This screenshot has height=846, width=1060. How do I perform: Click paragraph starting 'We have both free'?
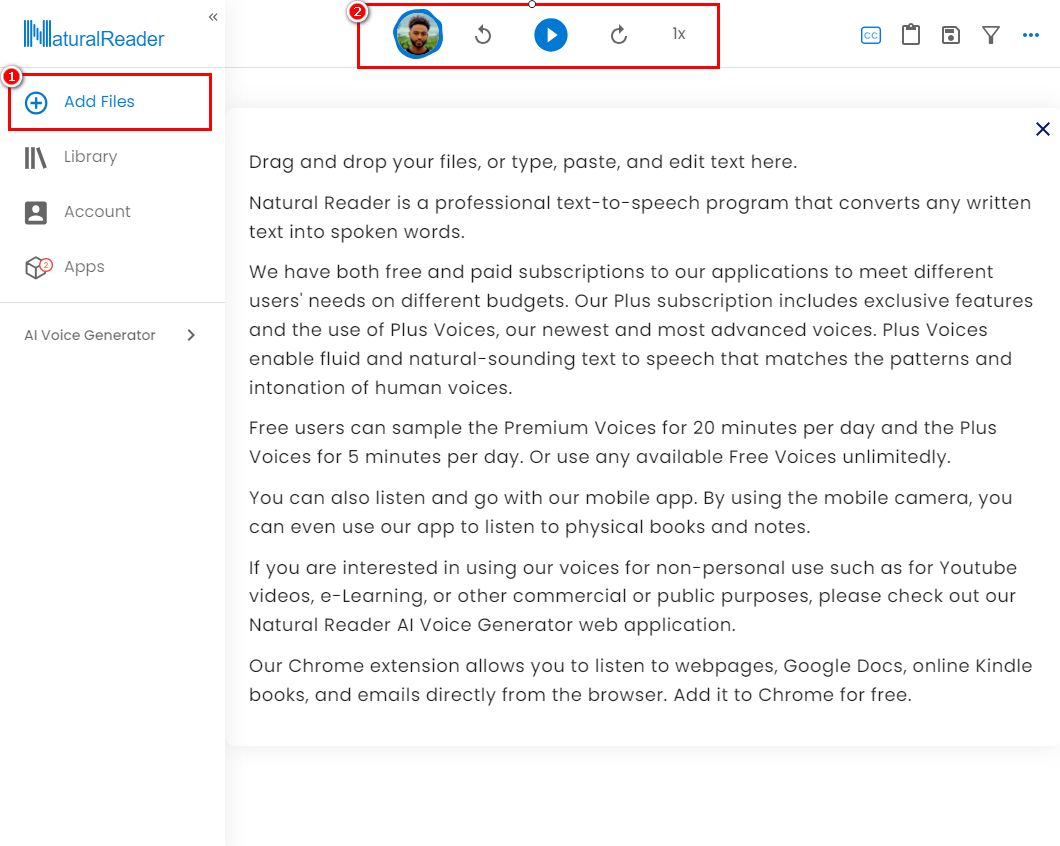(x=641, y=329)
